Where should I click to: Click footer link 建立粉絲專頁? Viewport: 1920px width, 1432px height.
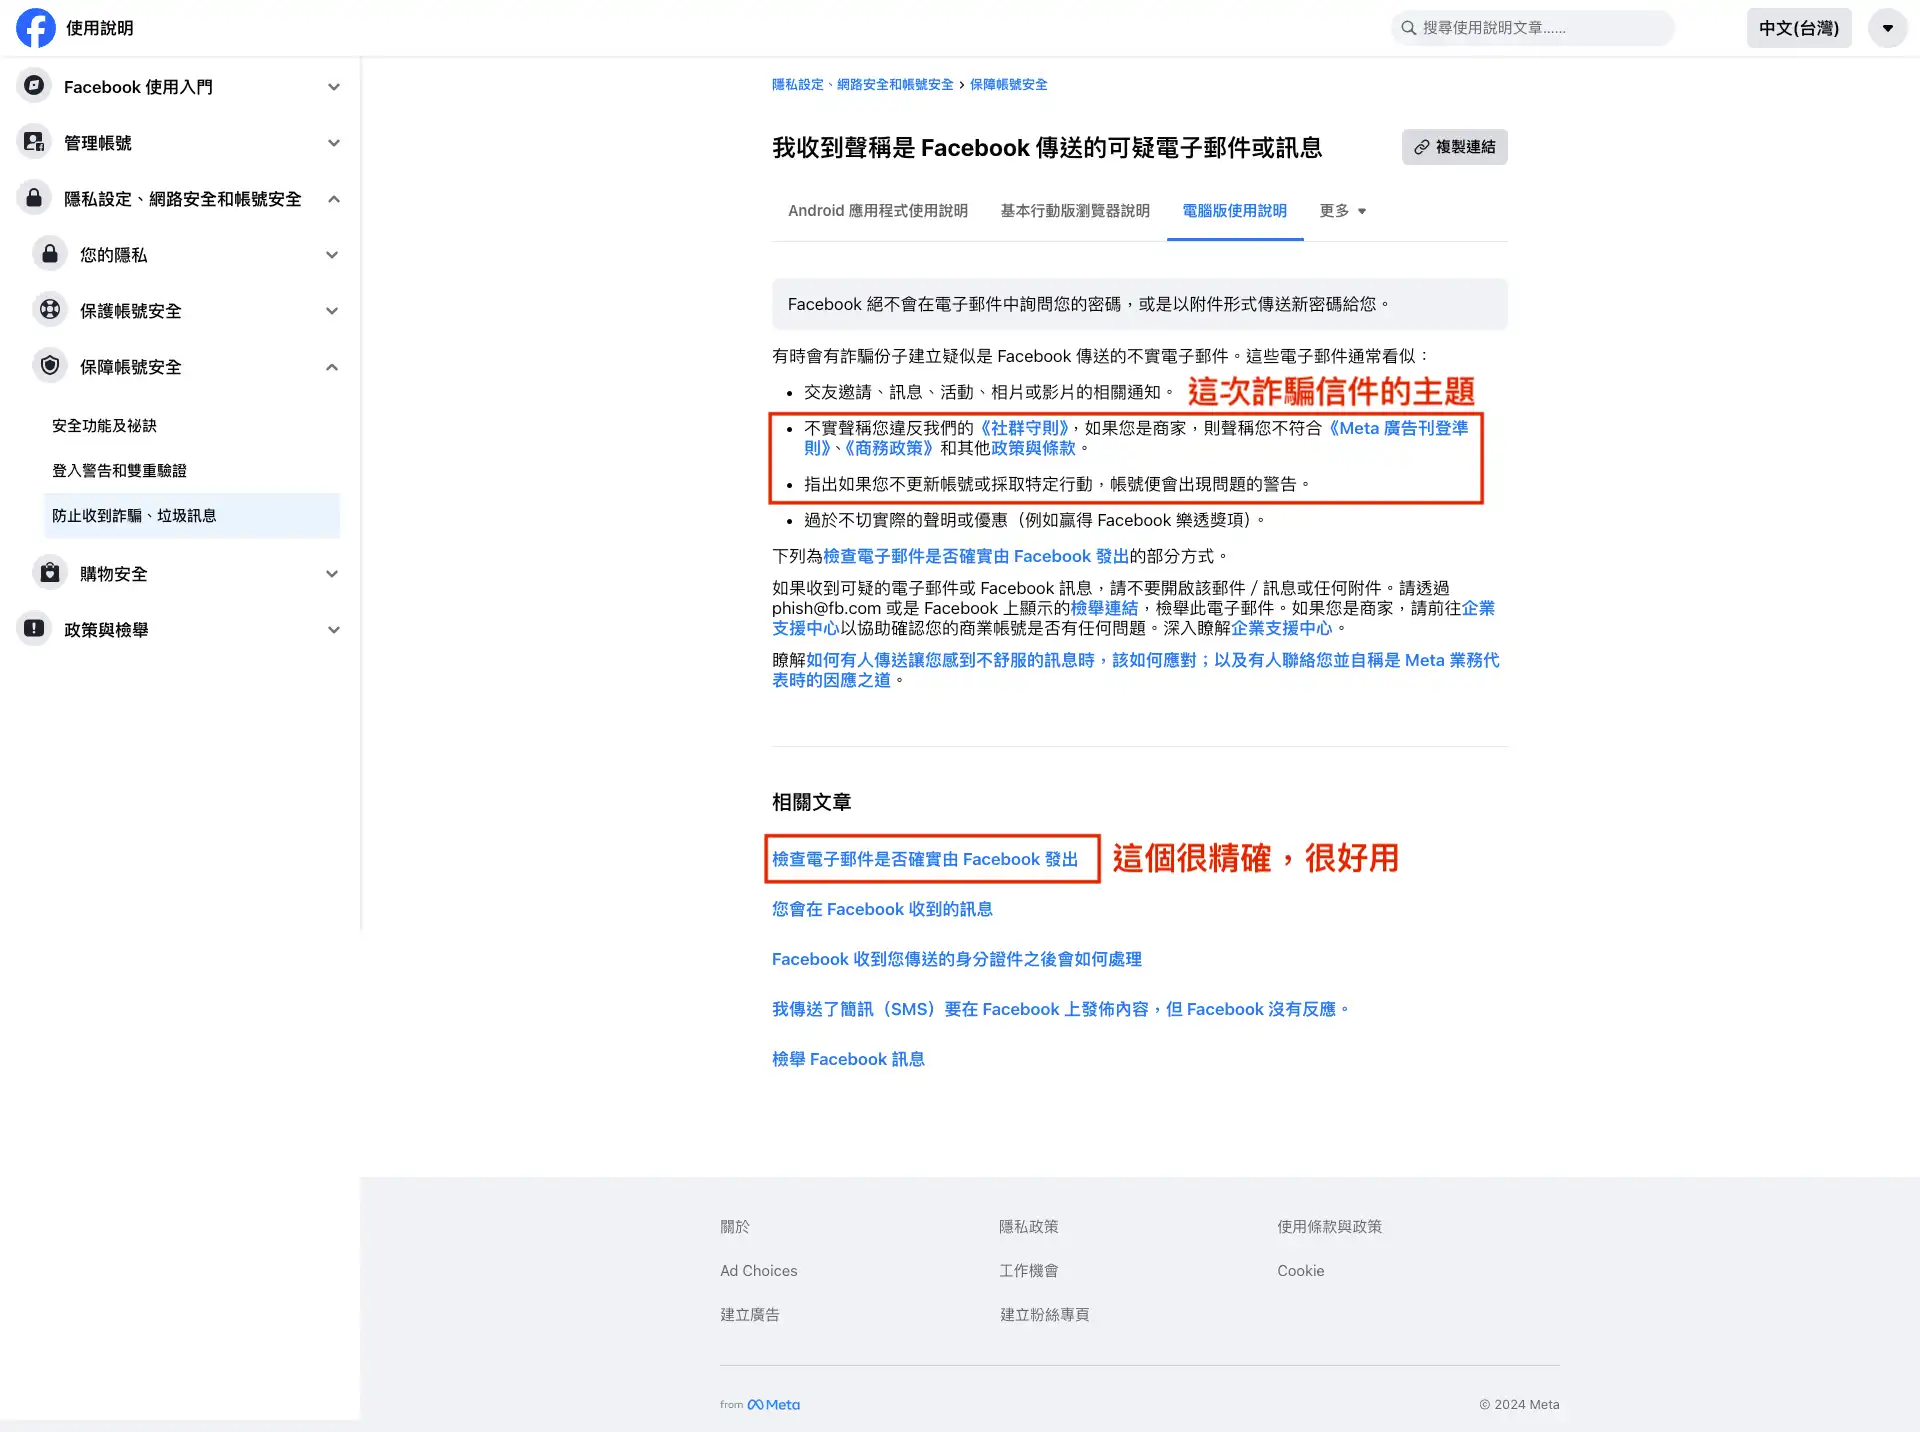point(1044,1315)
